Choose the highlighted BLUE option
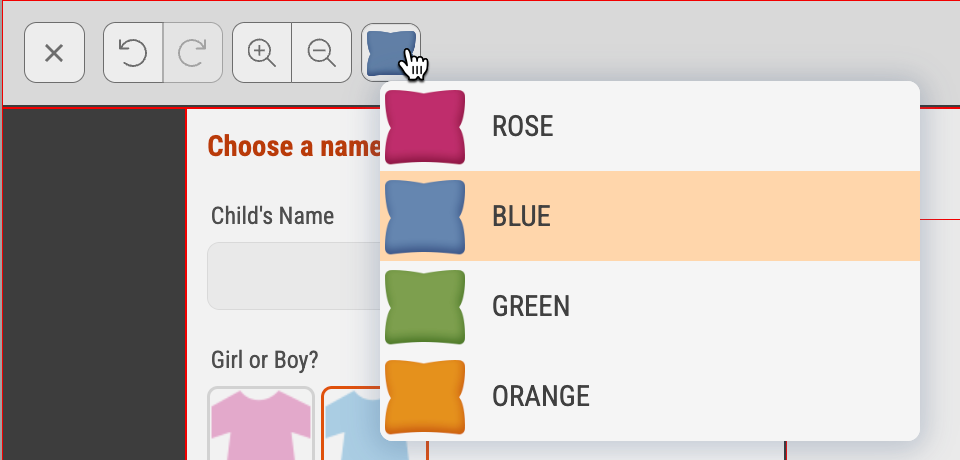 click(650, 216)
